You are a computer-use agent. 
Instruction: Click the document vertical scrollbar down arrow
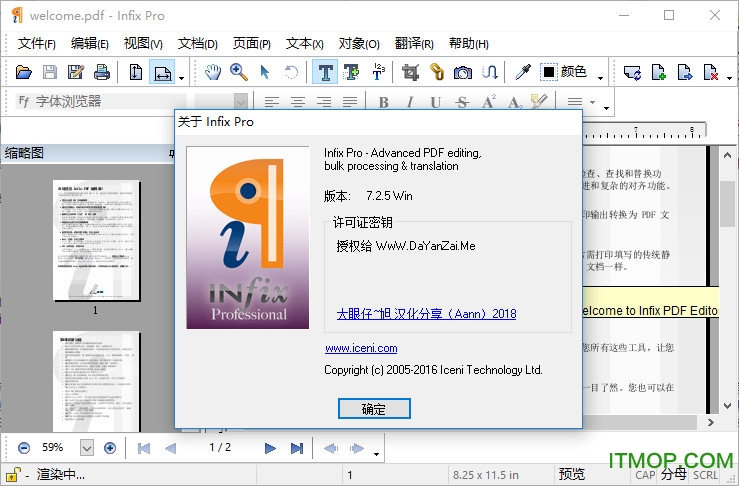click(x=728, y=405)
